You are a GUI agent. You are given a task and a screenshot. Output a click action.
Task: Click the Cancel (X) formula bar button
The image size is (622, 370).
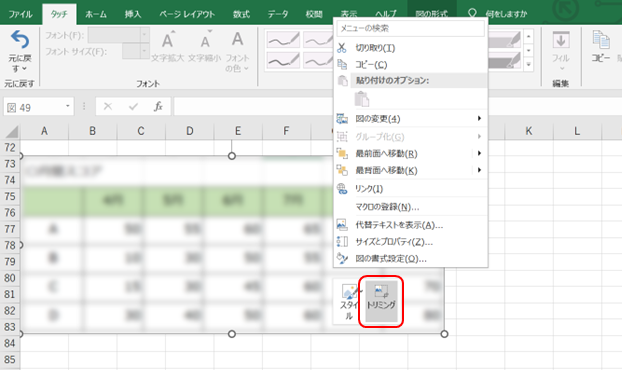click(x=108, y=106)
